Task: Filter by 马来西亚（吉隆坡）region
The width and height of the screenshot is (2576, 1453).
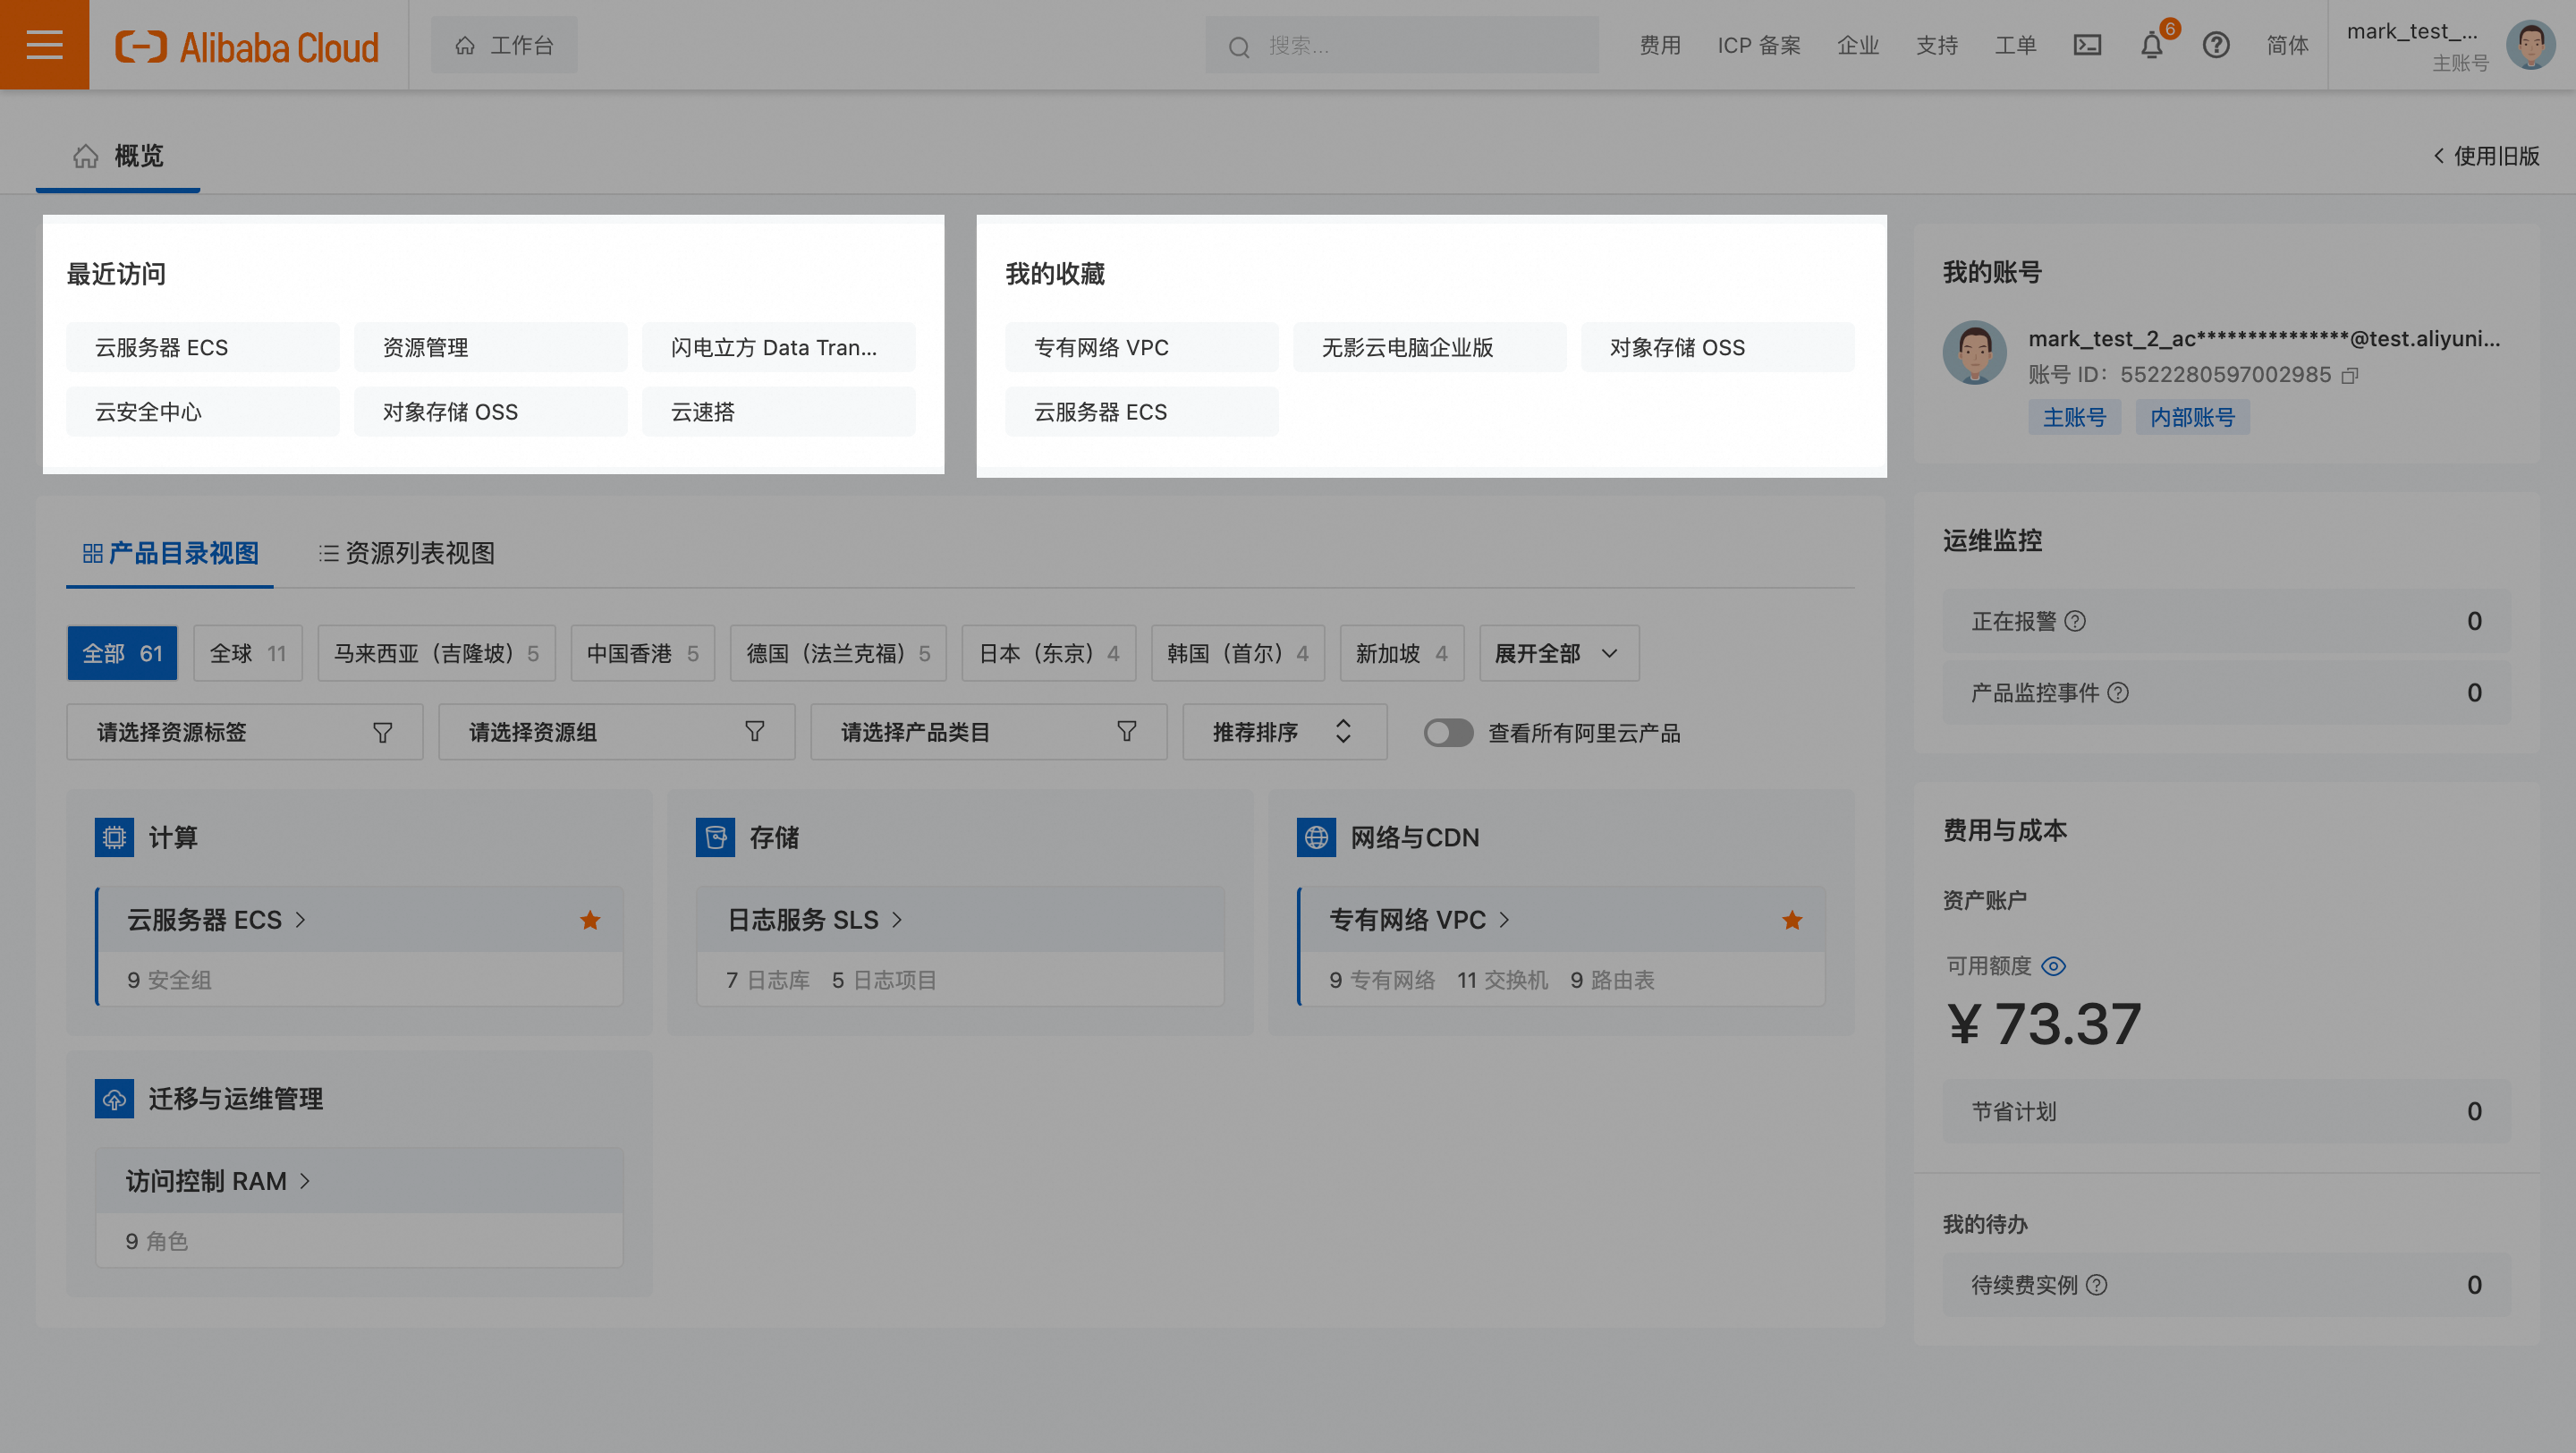Action: pos(436,653)
